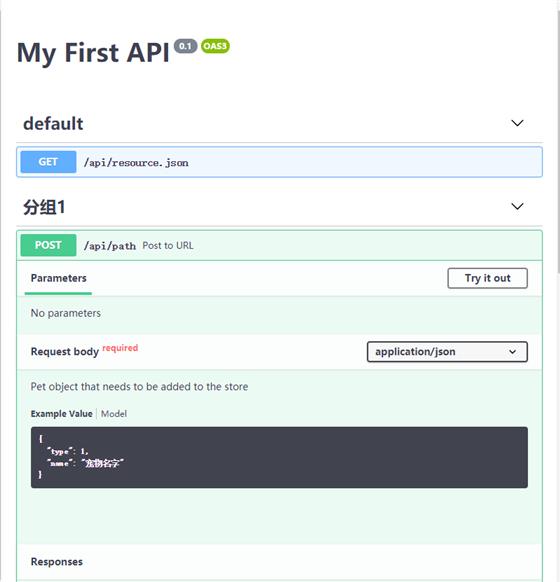Screen dimensions: 560x582
Task: Collapse the default section chevron
Action: (x=517, y=123)
